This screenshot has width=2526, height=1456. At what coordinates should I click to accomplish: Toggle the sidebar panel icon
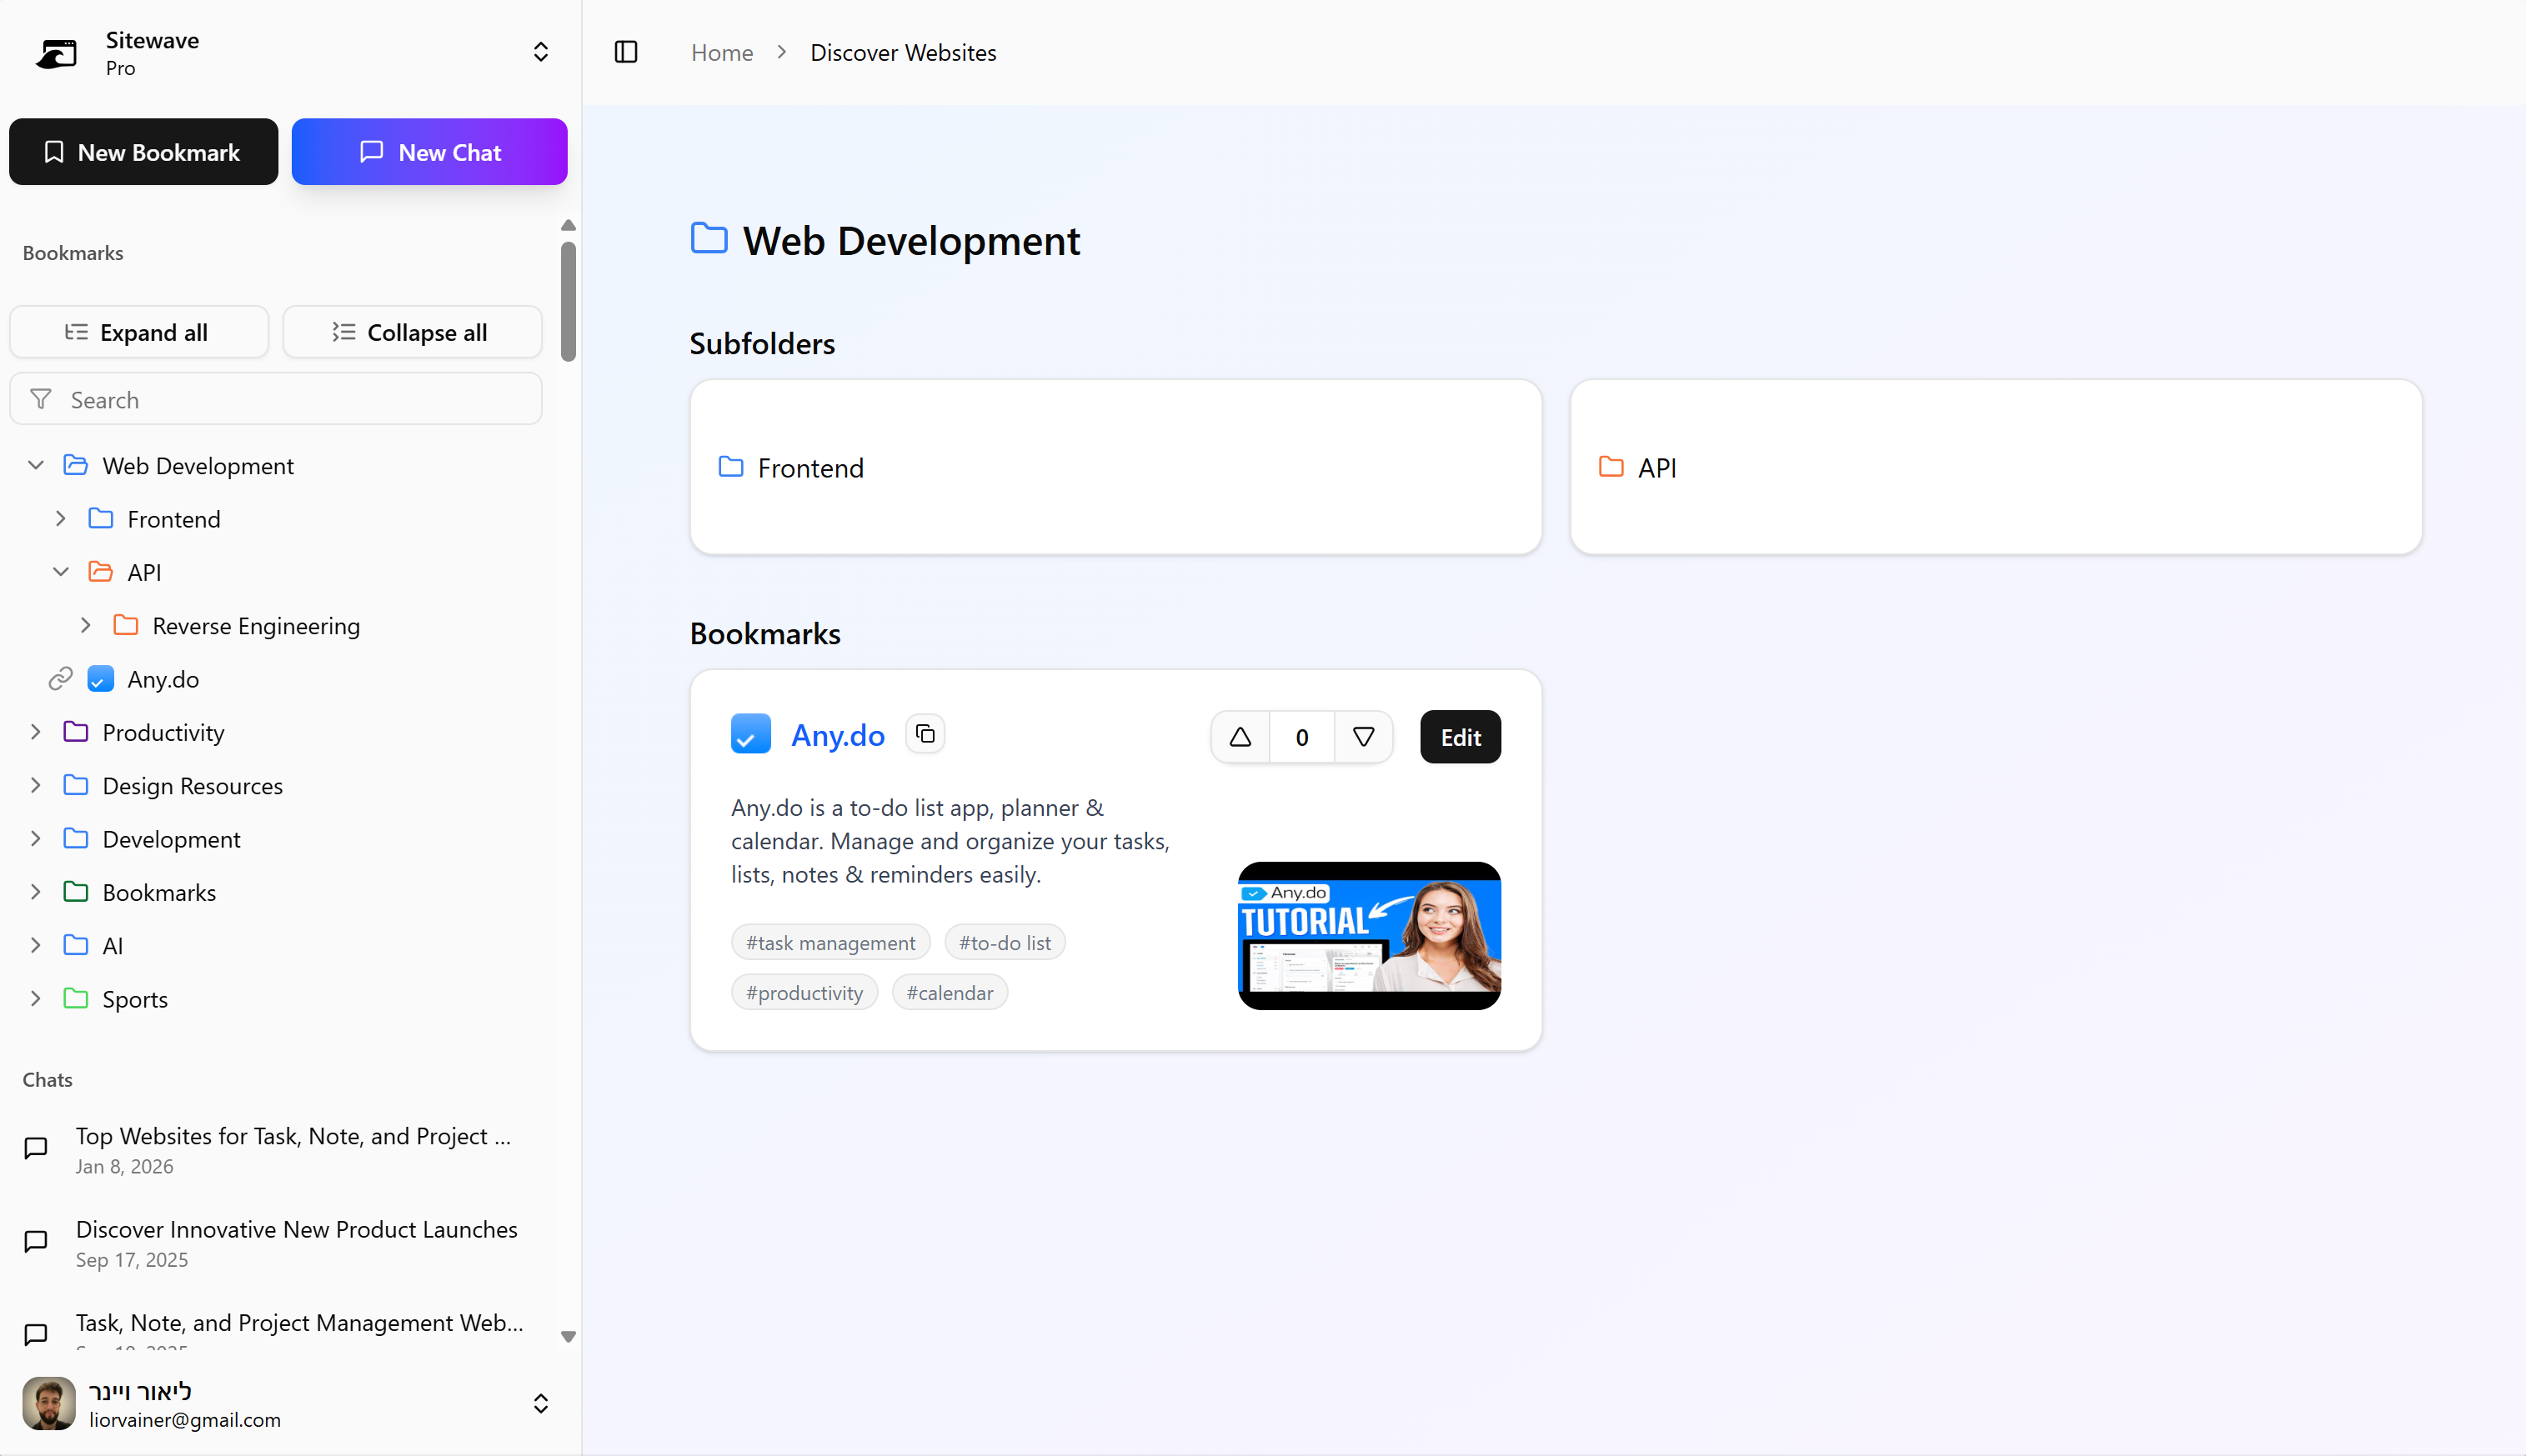[626, 52]
